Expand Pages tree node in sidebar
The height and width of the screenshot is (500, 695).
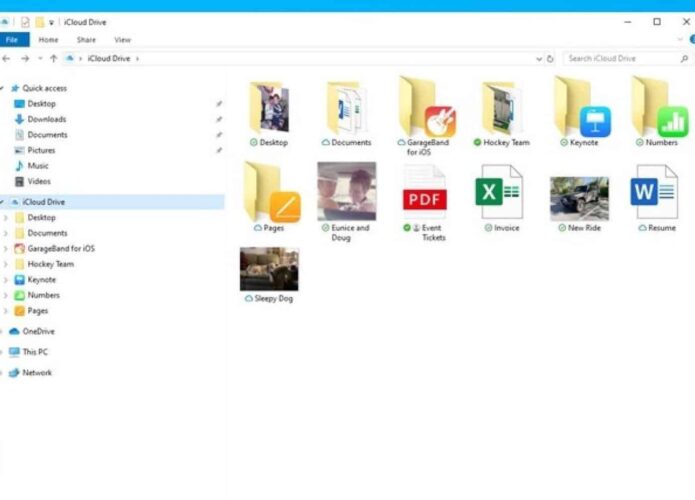[x=6, y=311]
